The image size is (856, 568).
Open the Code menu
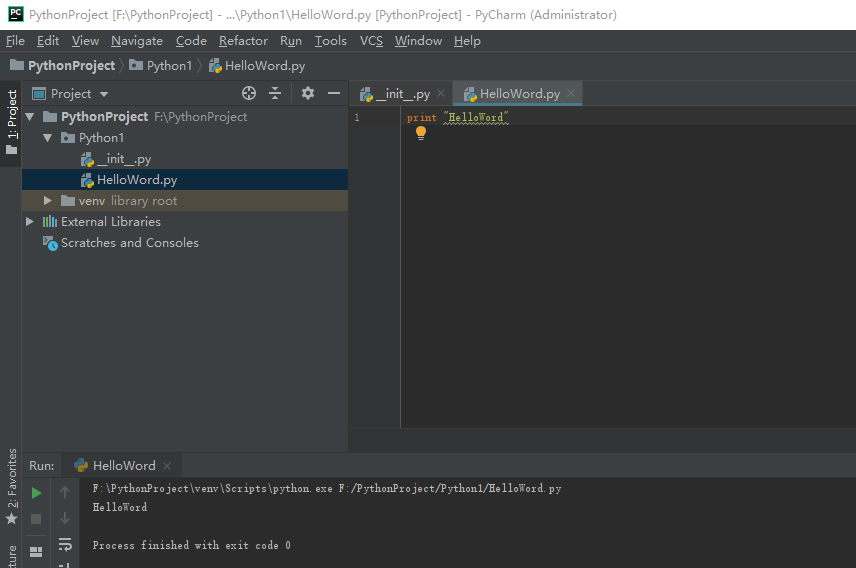tap(191, 41)
